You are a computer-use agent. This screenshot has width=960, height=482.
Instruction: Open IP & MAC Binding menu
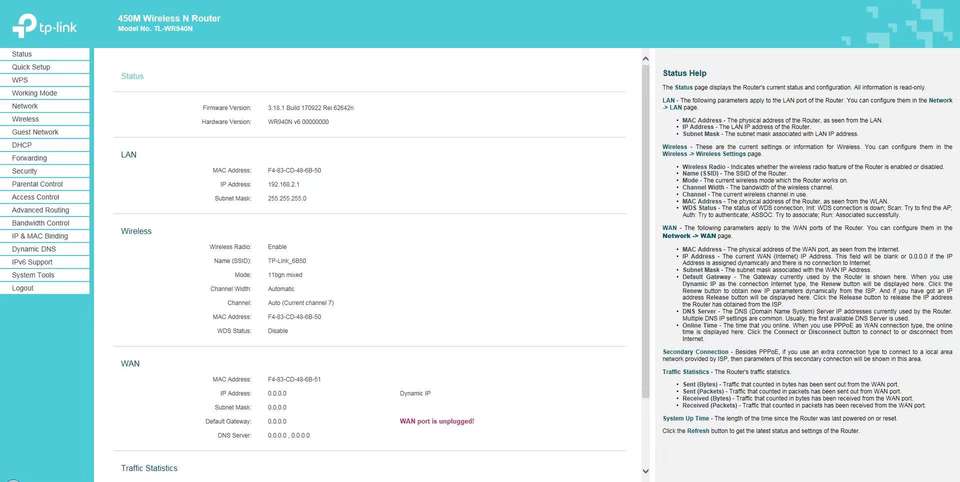tap(45, 236)
